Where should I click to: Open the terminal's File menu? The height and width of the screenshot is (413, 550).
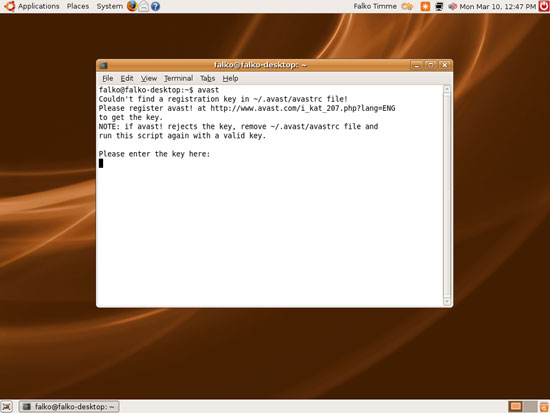108,78
